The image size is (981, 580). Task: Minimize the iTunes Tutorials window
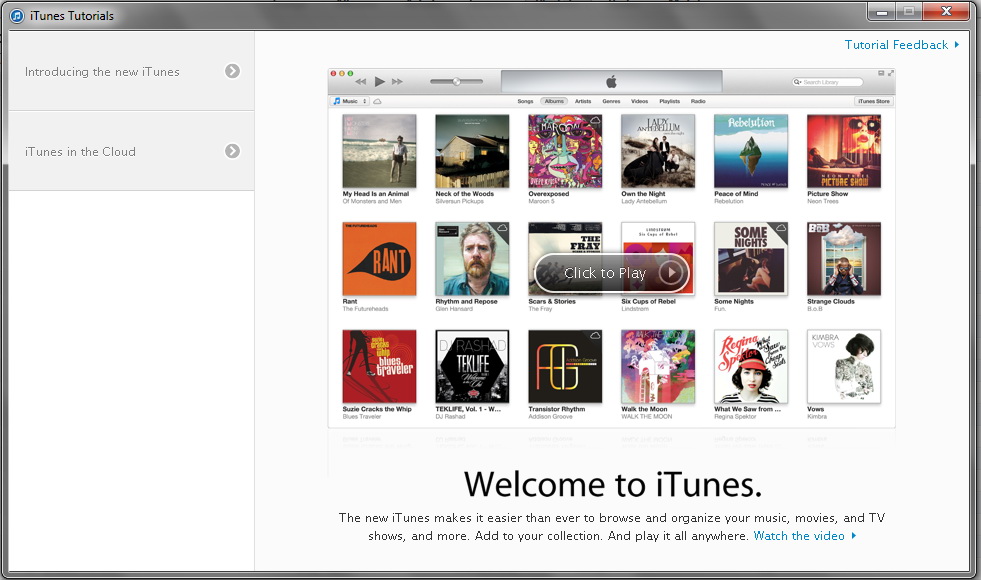(882, 11)
